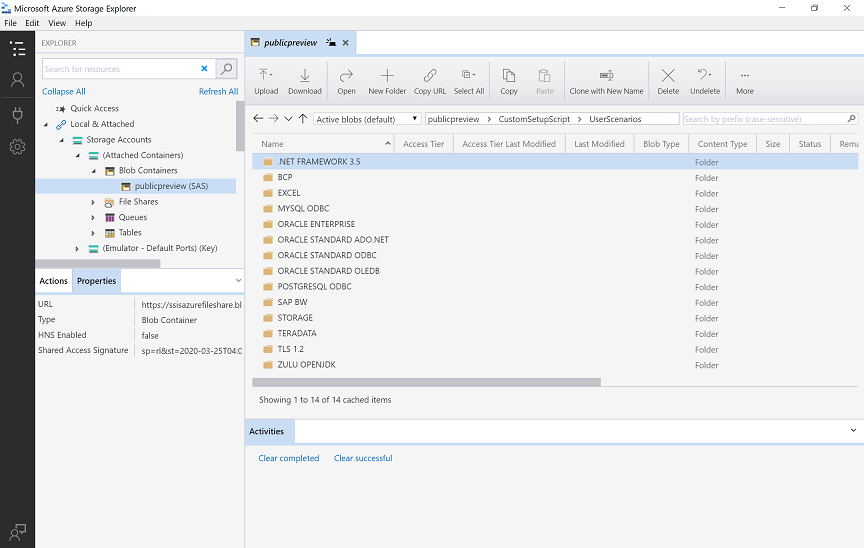
Task: Click the Copy URL icon
Action: point(429,79)
